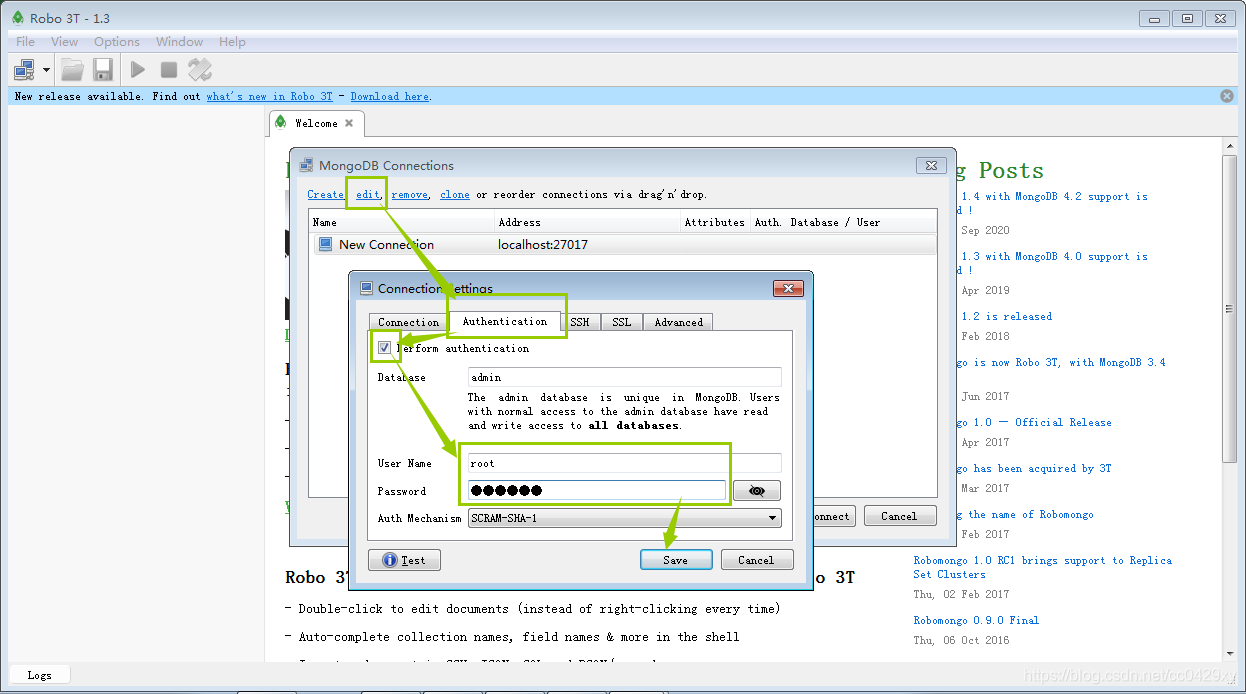The width and height of the screenshot is (1246, 694).
Task: Click remove link in MongoDB Connections
Action: [409, 194]
